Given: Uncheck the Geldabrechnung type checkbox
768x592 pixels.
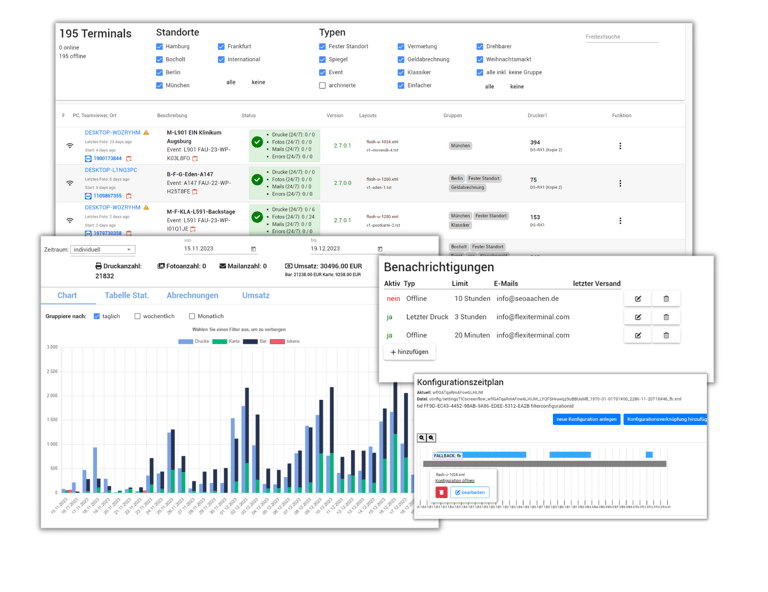Looking at the screenshot, I should 401,59.
